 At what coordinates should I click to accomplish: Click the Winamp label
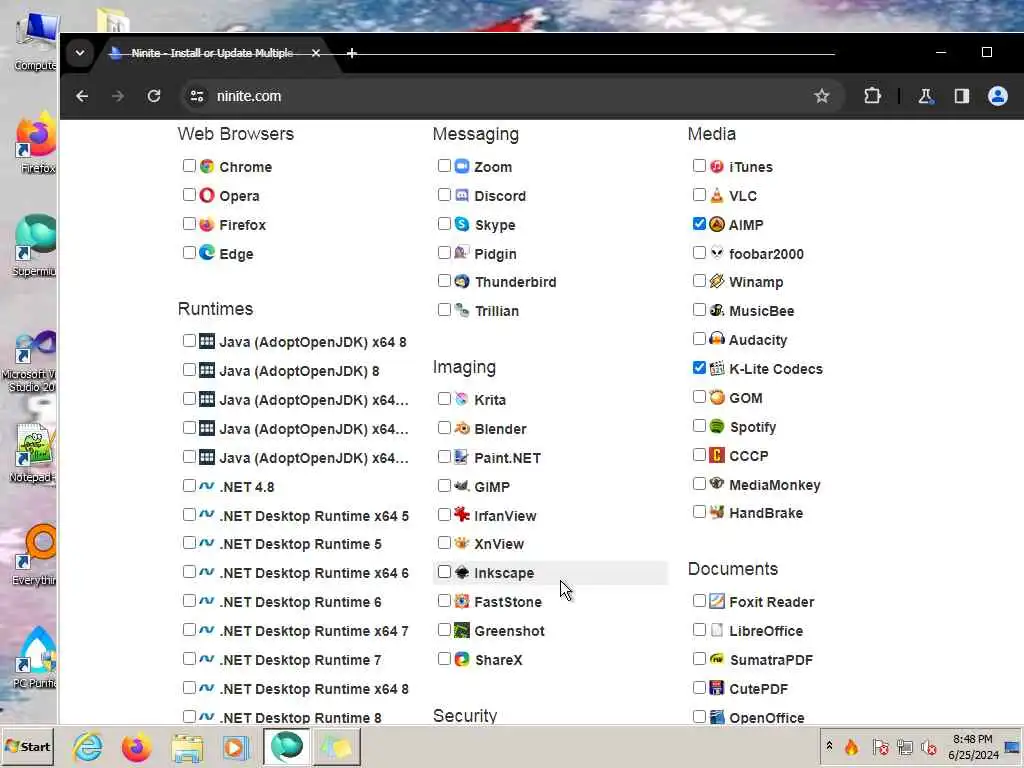pos(756,282)
